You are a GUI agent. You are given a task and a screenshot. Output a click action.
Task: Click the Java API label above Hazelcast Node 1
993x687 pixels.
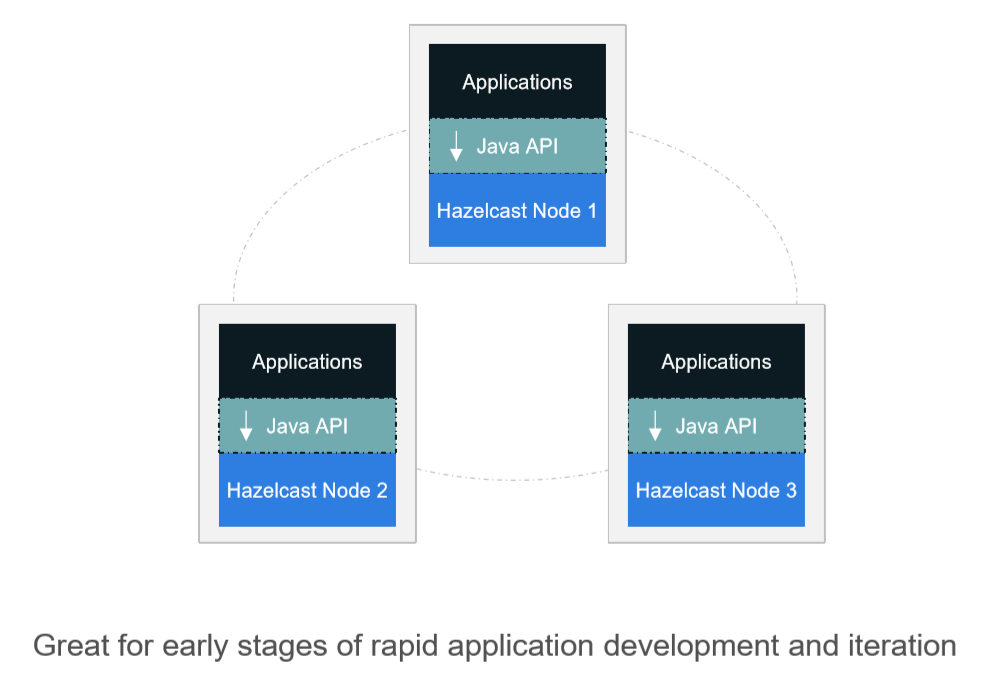tap(517, 146)
